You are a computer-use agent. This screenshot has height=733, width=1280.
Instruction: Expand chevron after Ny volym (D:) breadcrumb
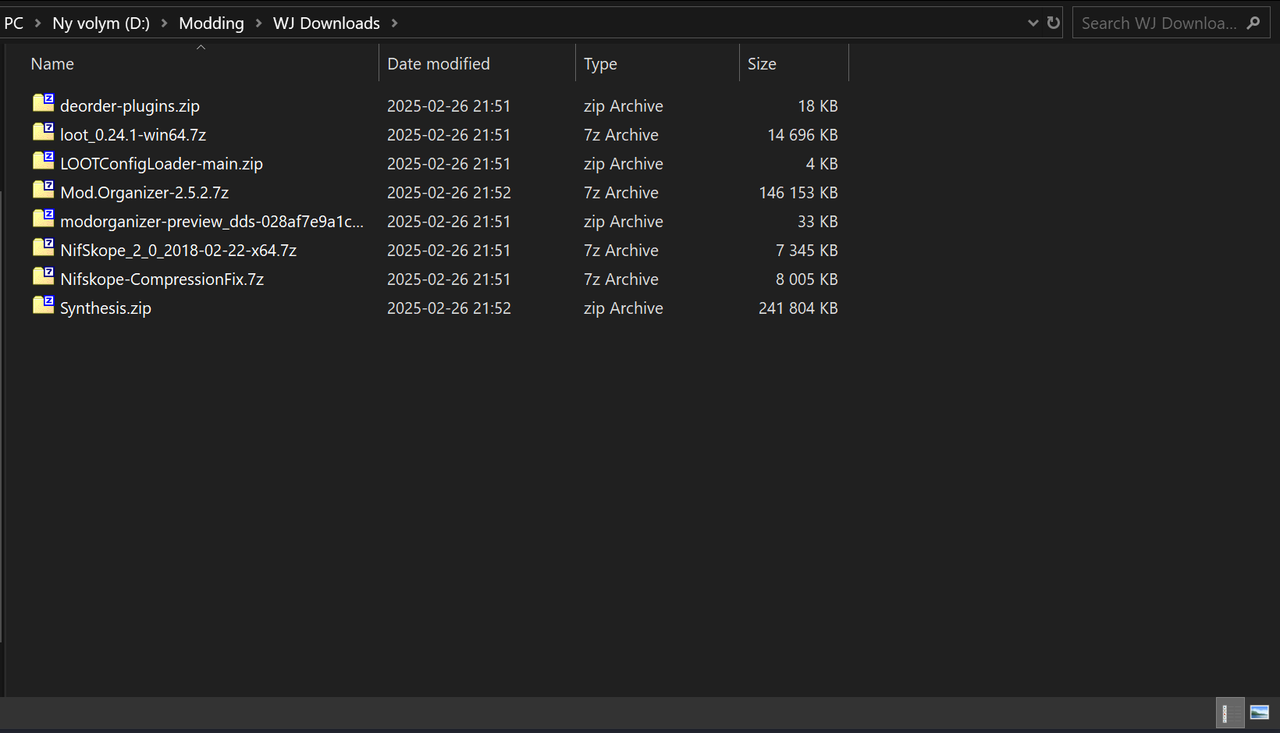point(165,23)
